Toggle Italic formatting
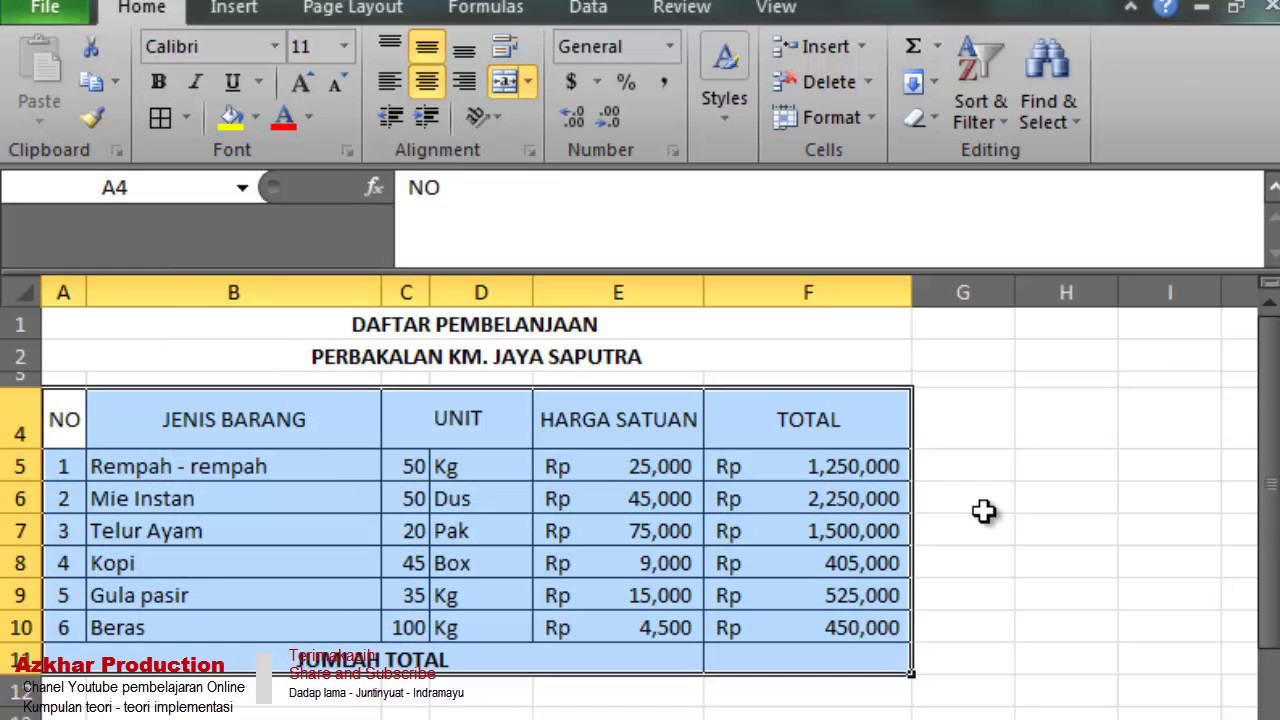The image size is (1280, 720). (x=195, y=82)
